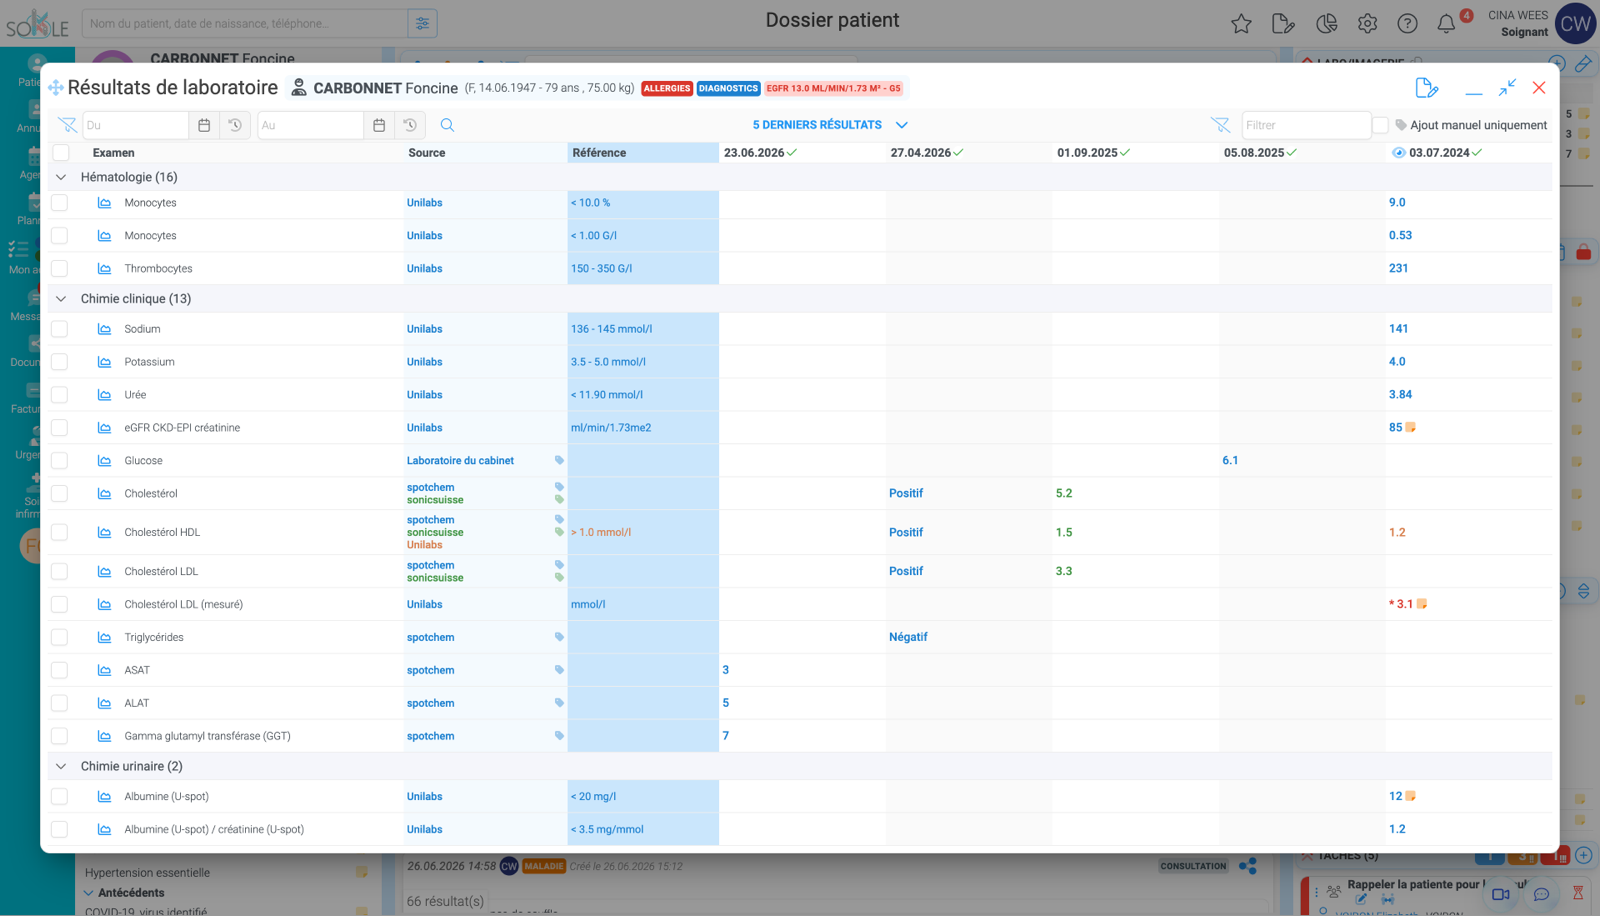Click the DIAGNOSTICS badge
Viewport: 1600px width, 916px height.
[x=728, y=88]
